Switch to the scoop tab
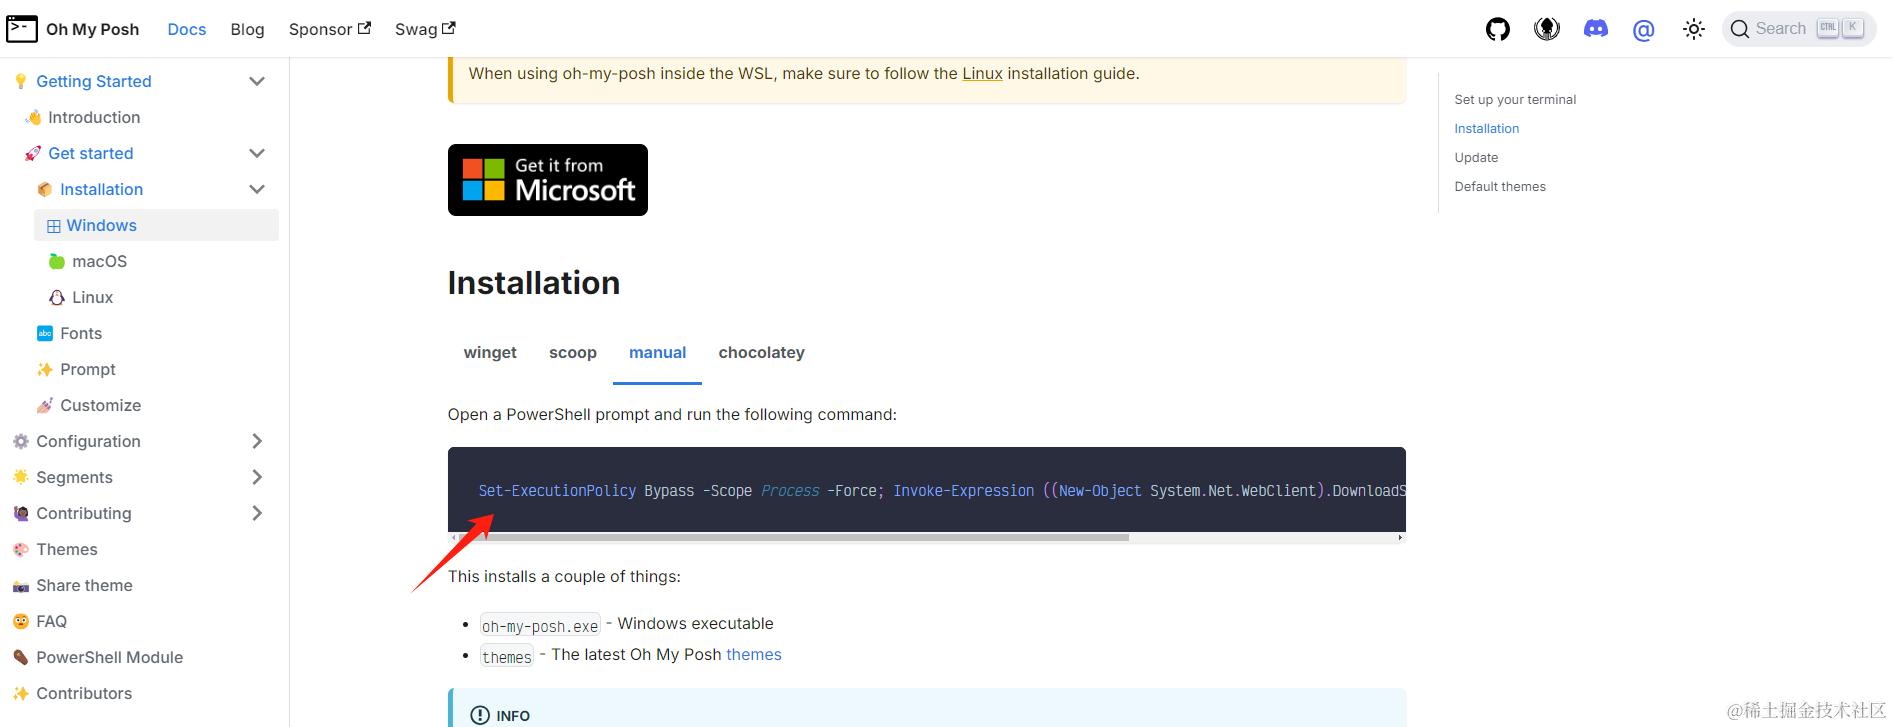Screen dimensions: 1893x727 tap(573, 352)
